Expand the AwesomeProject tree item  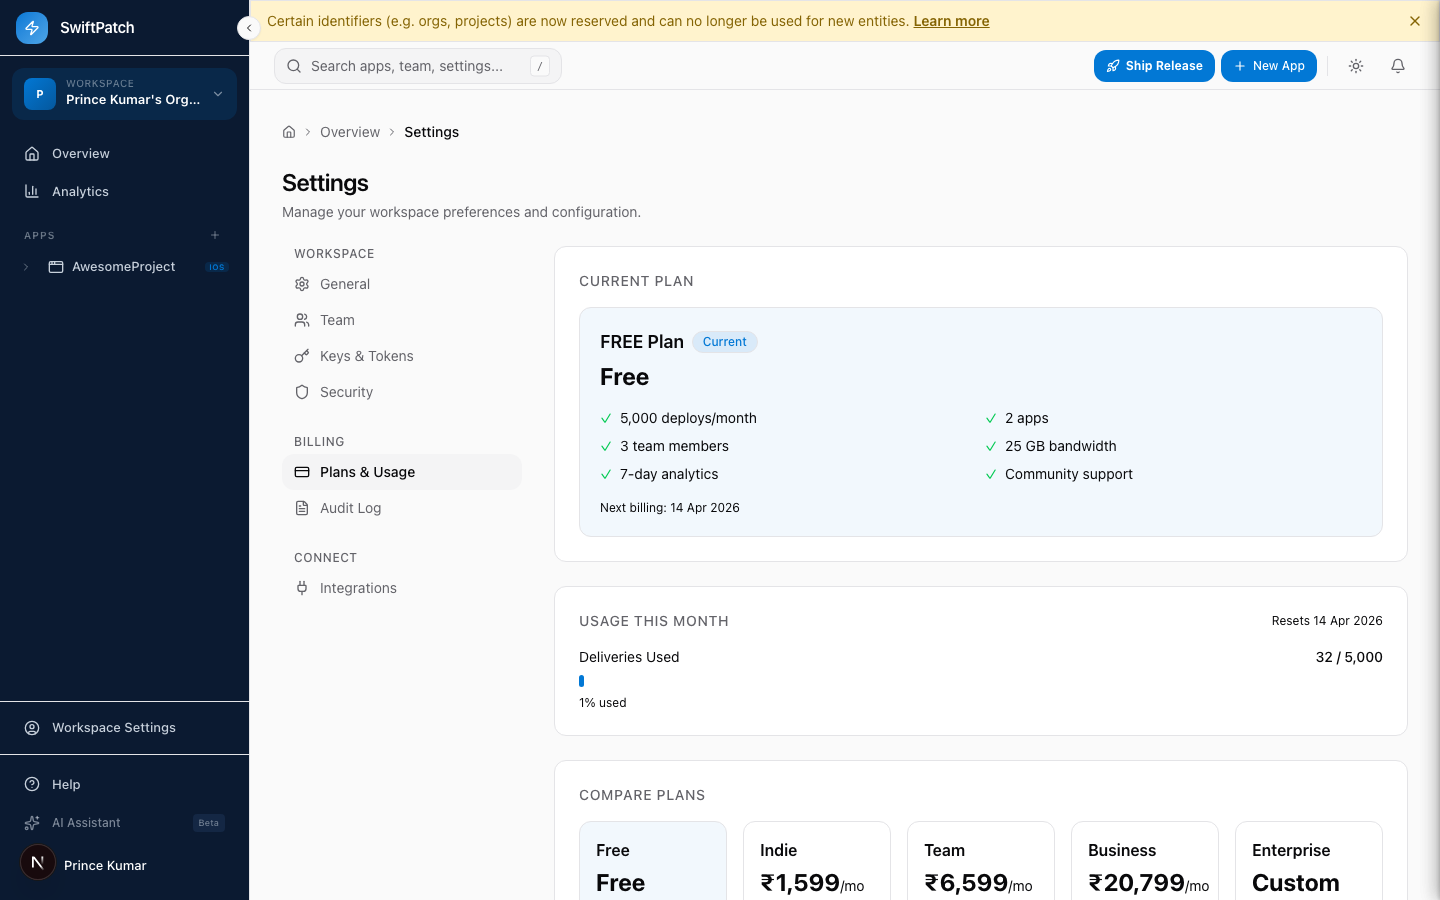(26, 267)
